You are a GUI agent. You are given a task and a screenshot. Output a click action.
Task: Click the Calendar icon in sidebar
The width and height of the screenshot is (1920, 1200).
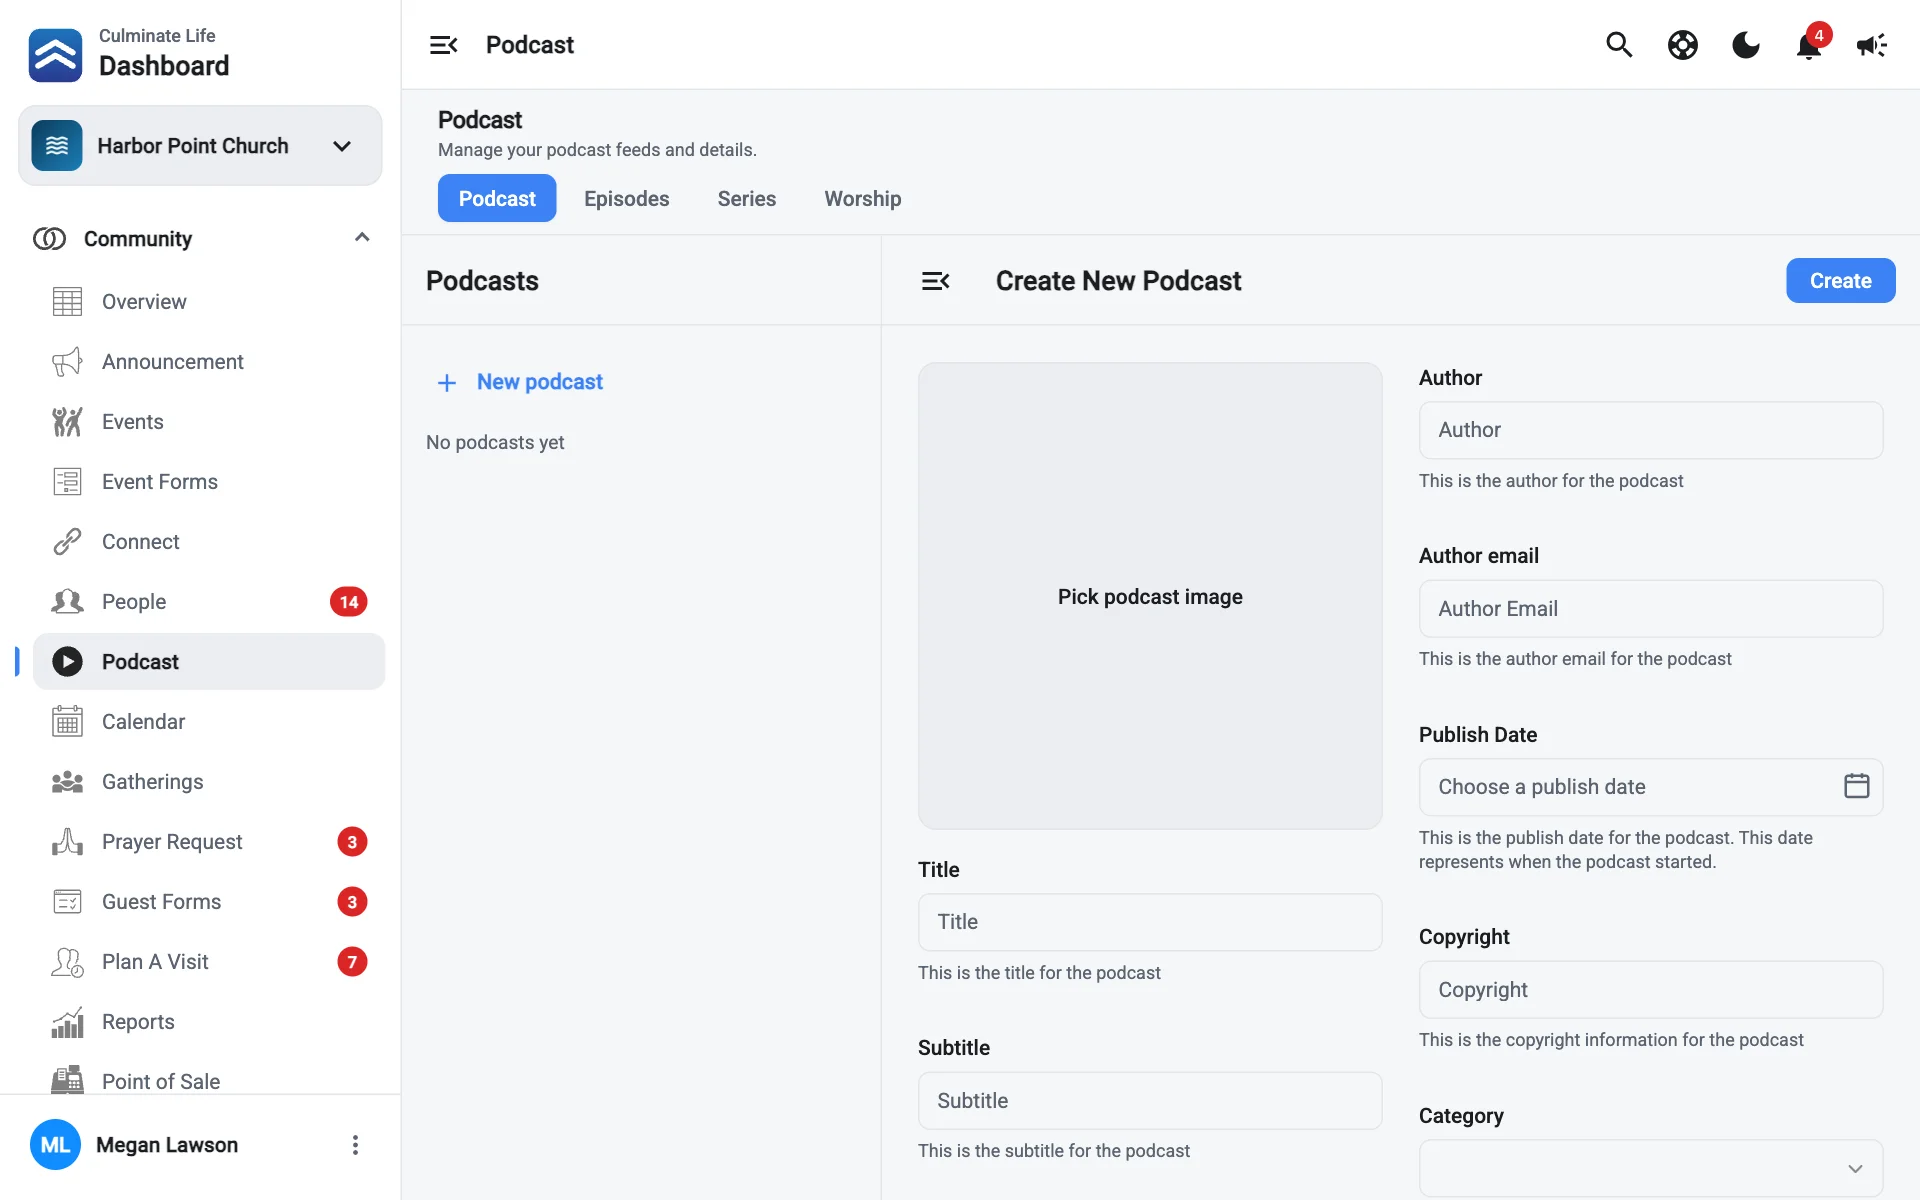click(67, 722)
